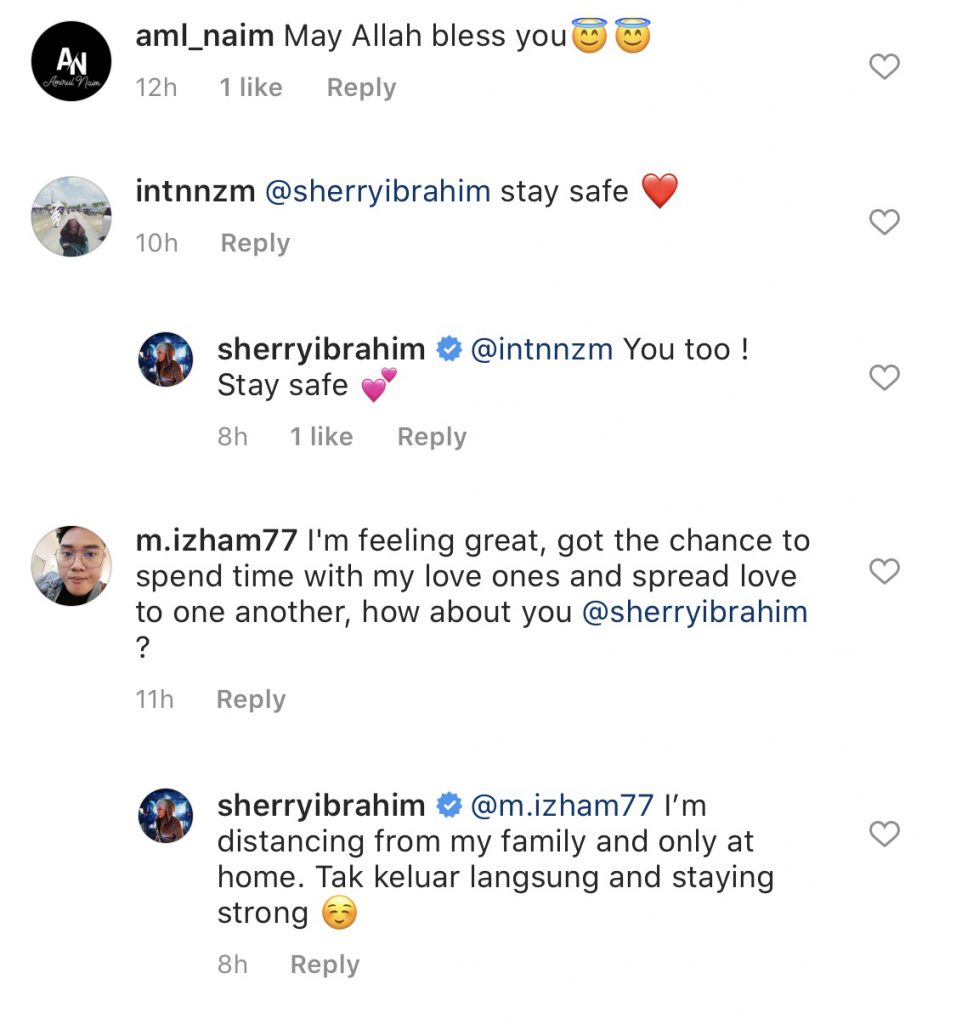Like intnnzm's stay safe comment
Viewport: 956px width, 1024px height.
tap(884, 222)
